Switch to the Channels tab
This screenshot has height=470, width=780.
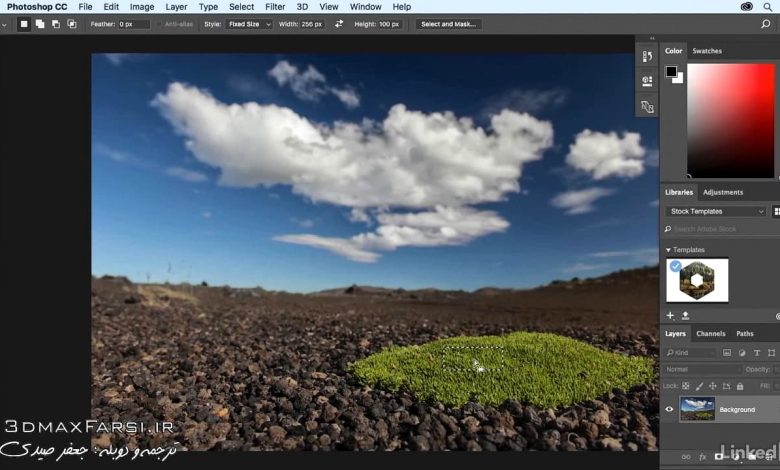710,334
